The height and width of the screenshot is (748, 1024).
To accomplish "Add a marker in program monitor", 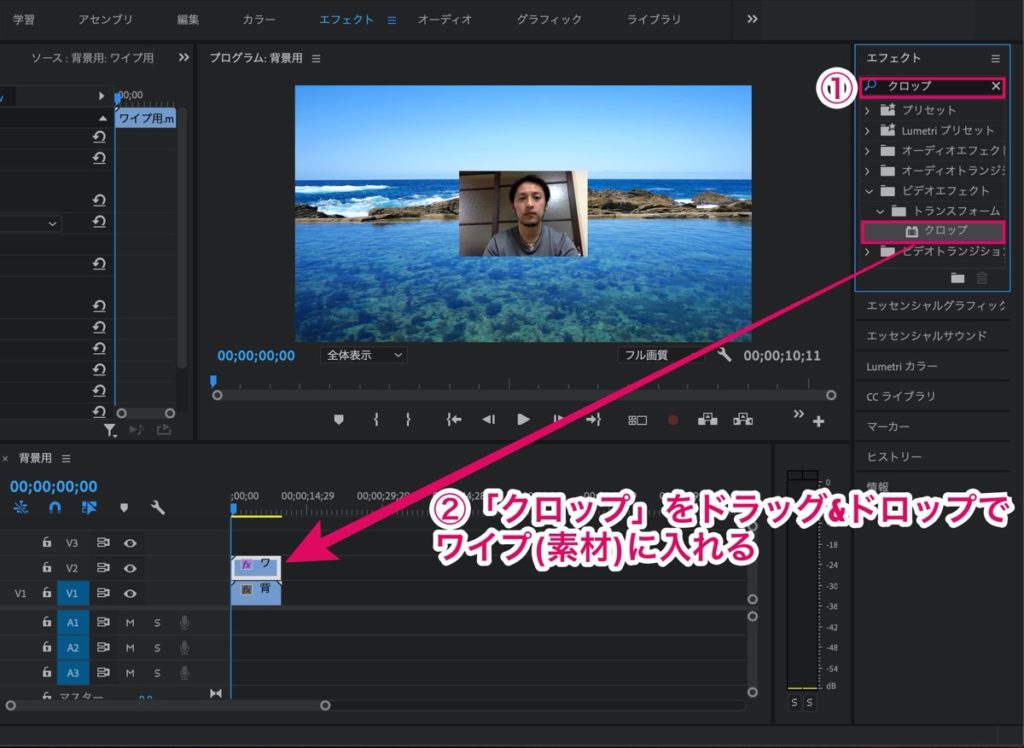I will [x=338, y=420].
